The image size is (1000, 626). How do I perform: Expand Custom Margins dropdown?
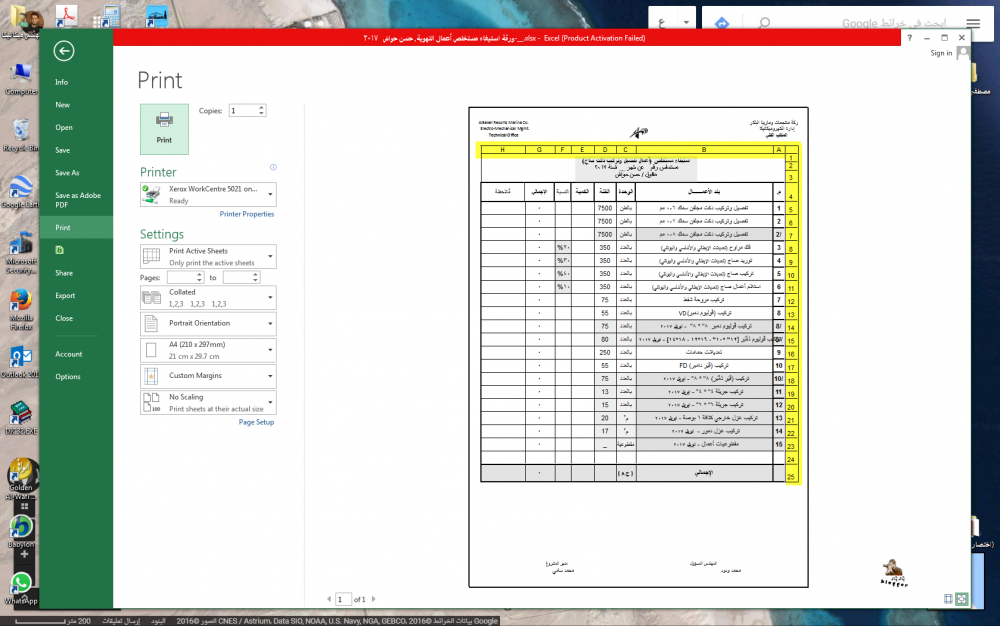(270, 376)
